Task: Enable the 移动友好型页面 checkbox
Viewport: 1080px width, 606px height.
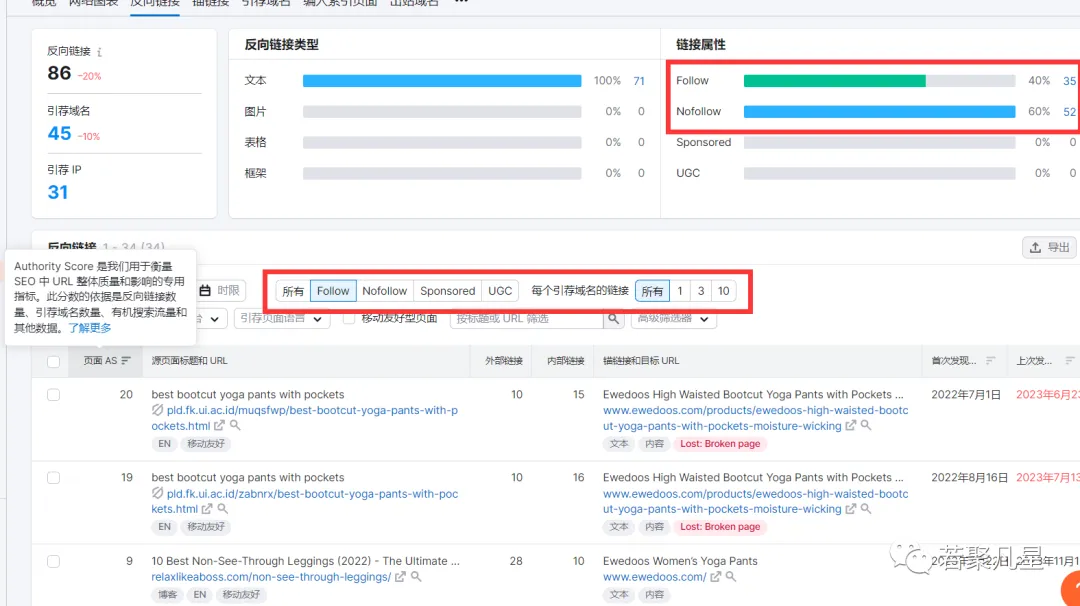Action: (x=349, y=318)
